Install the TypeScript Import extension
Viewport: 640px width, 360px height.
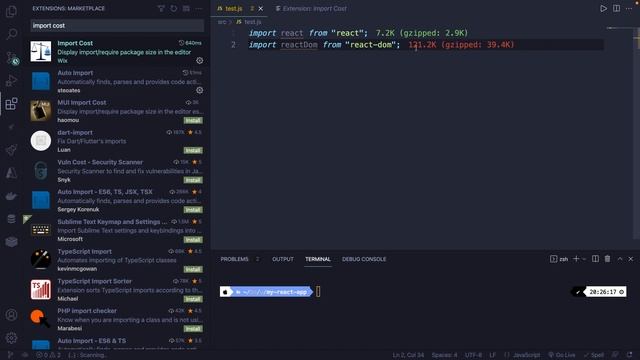tap(193, 269)
